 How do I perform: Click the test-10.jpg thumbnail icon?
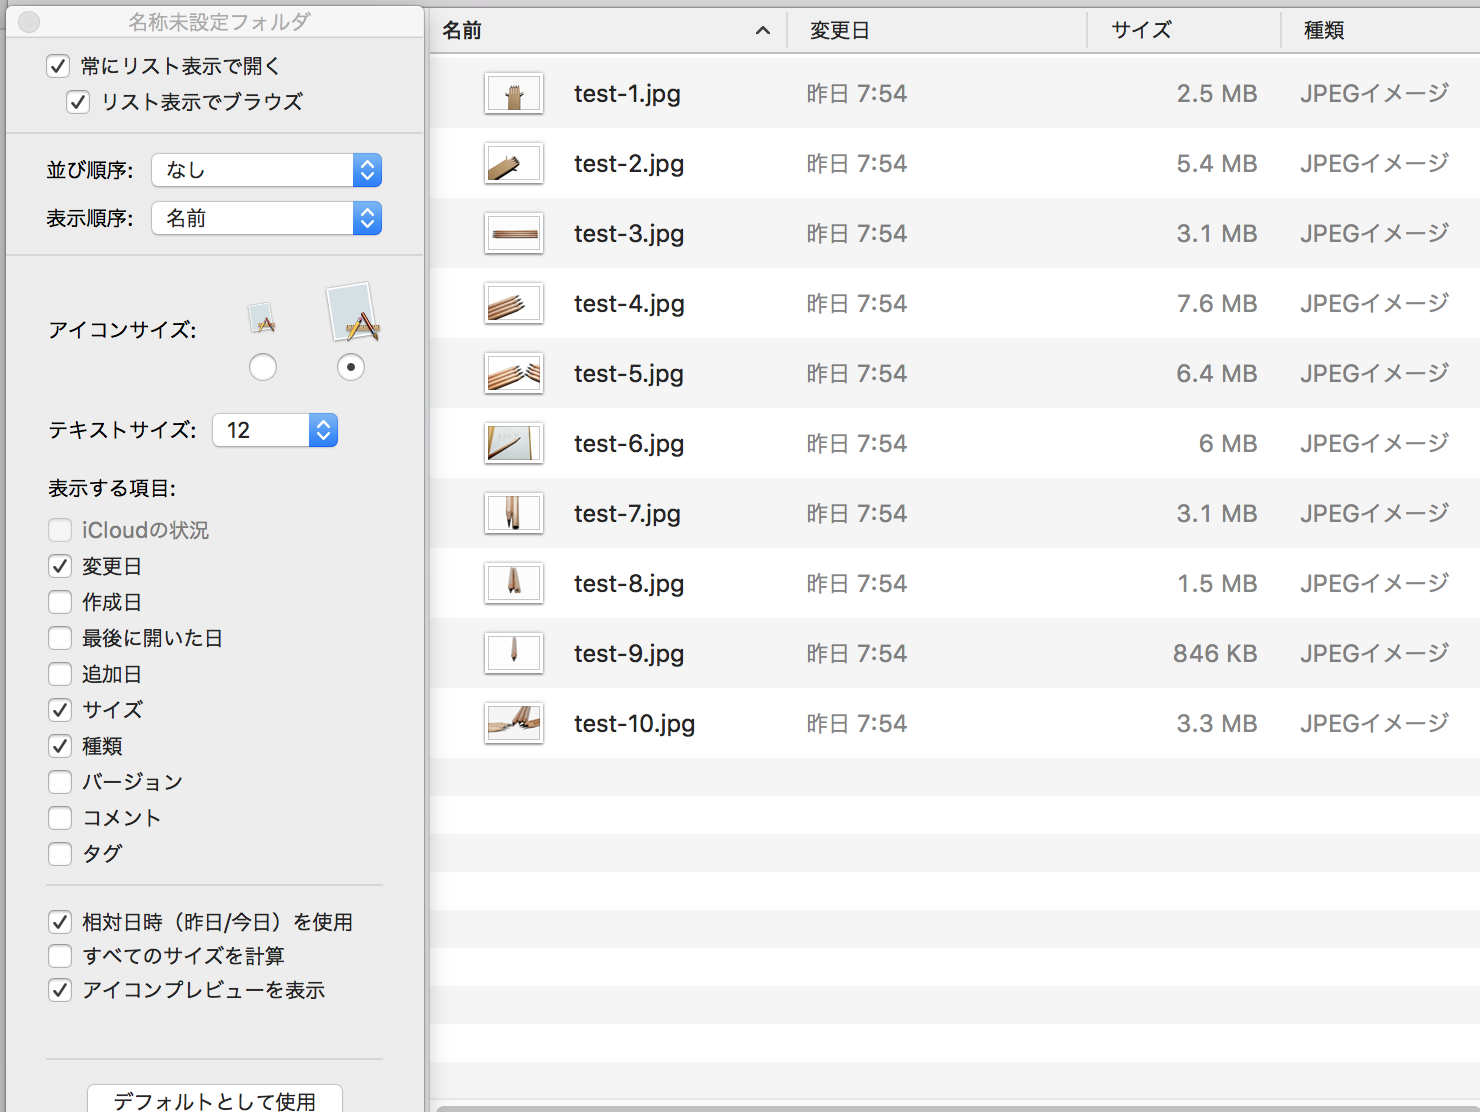coord(514,724)
